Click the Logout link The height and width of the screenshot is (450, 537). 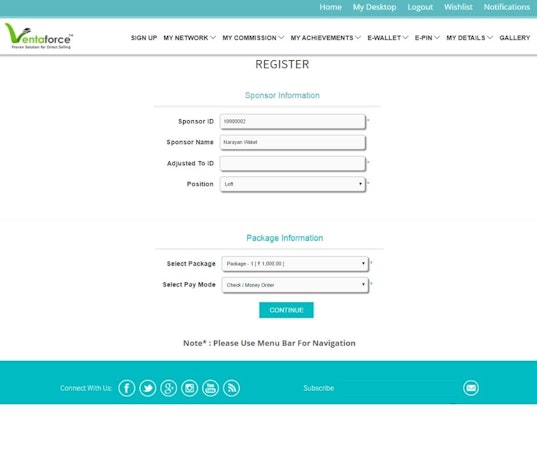point(420,7)
